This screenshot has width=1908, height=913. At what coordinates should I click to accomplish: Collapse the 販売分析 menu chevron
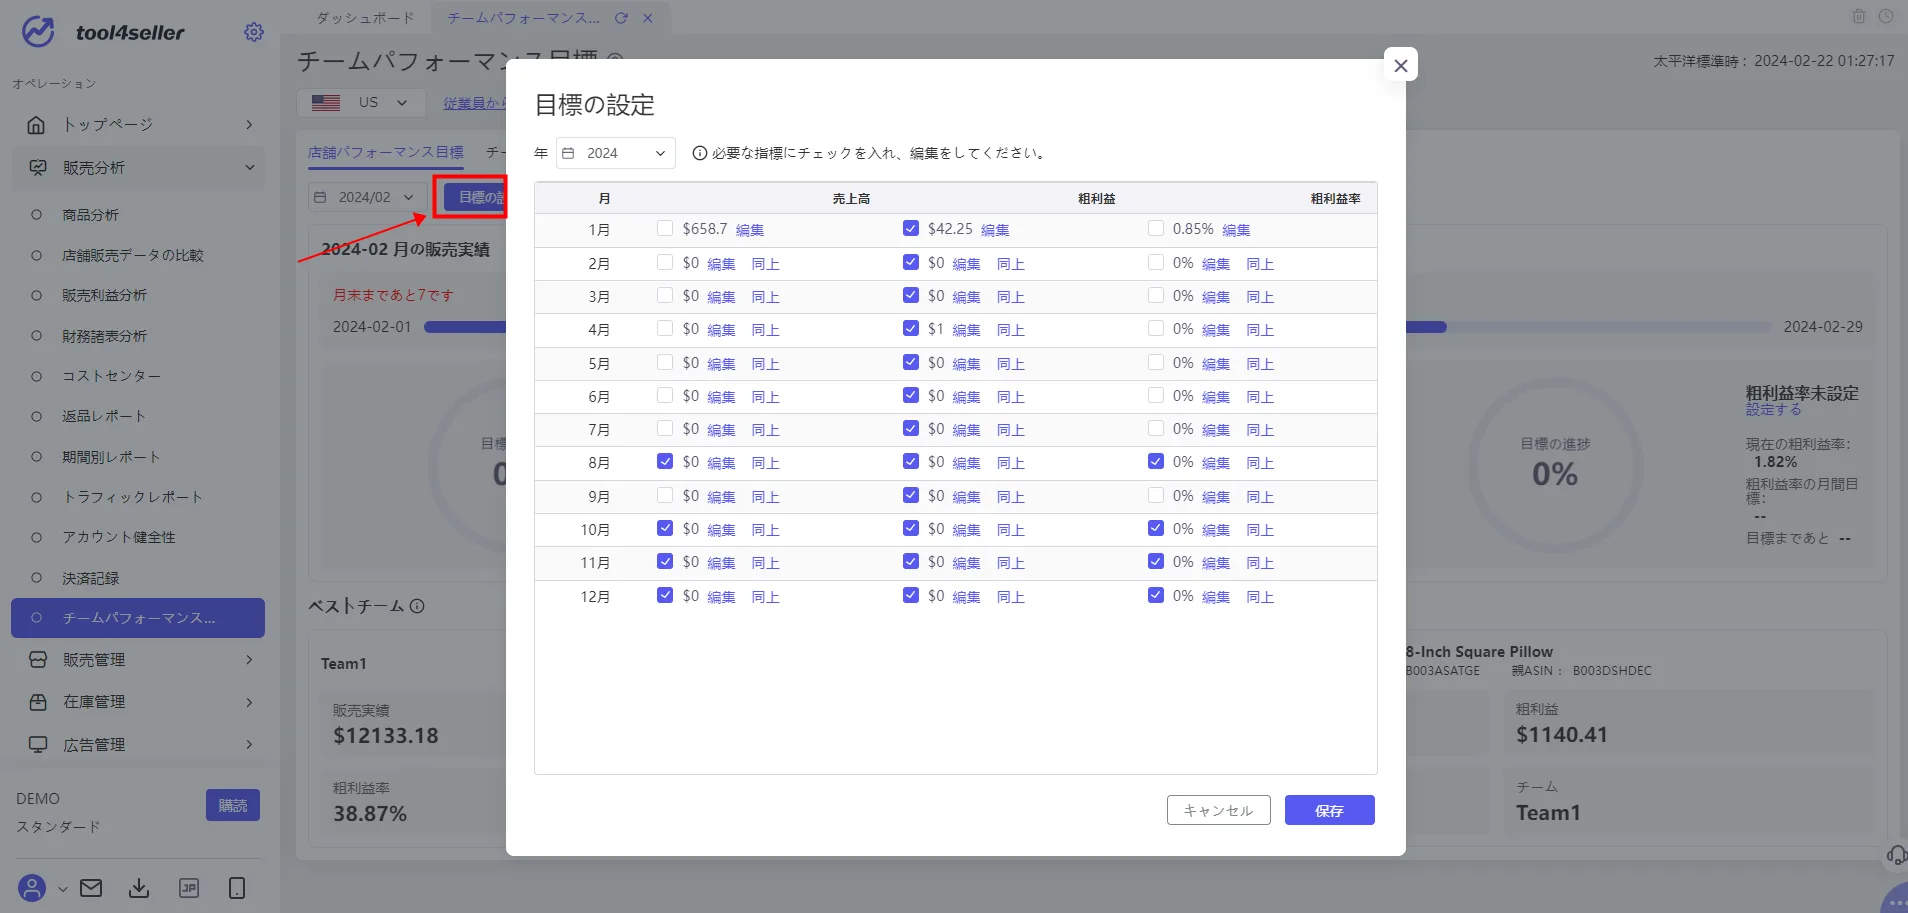(x=249, y=167)
